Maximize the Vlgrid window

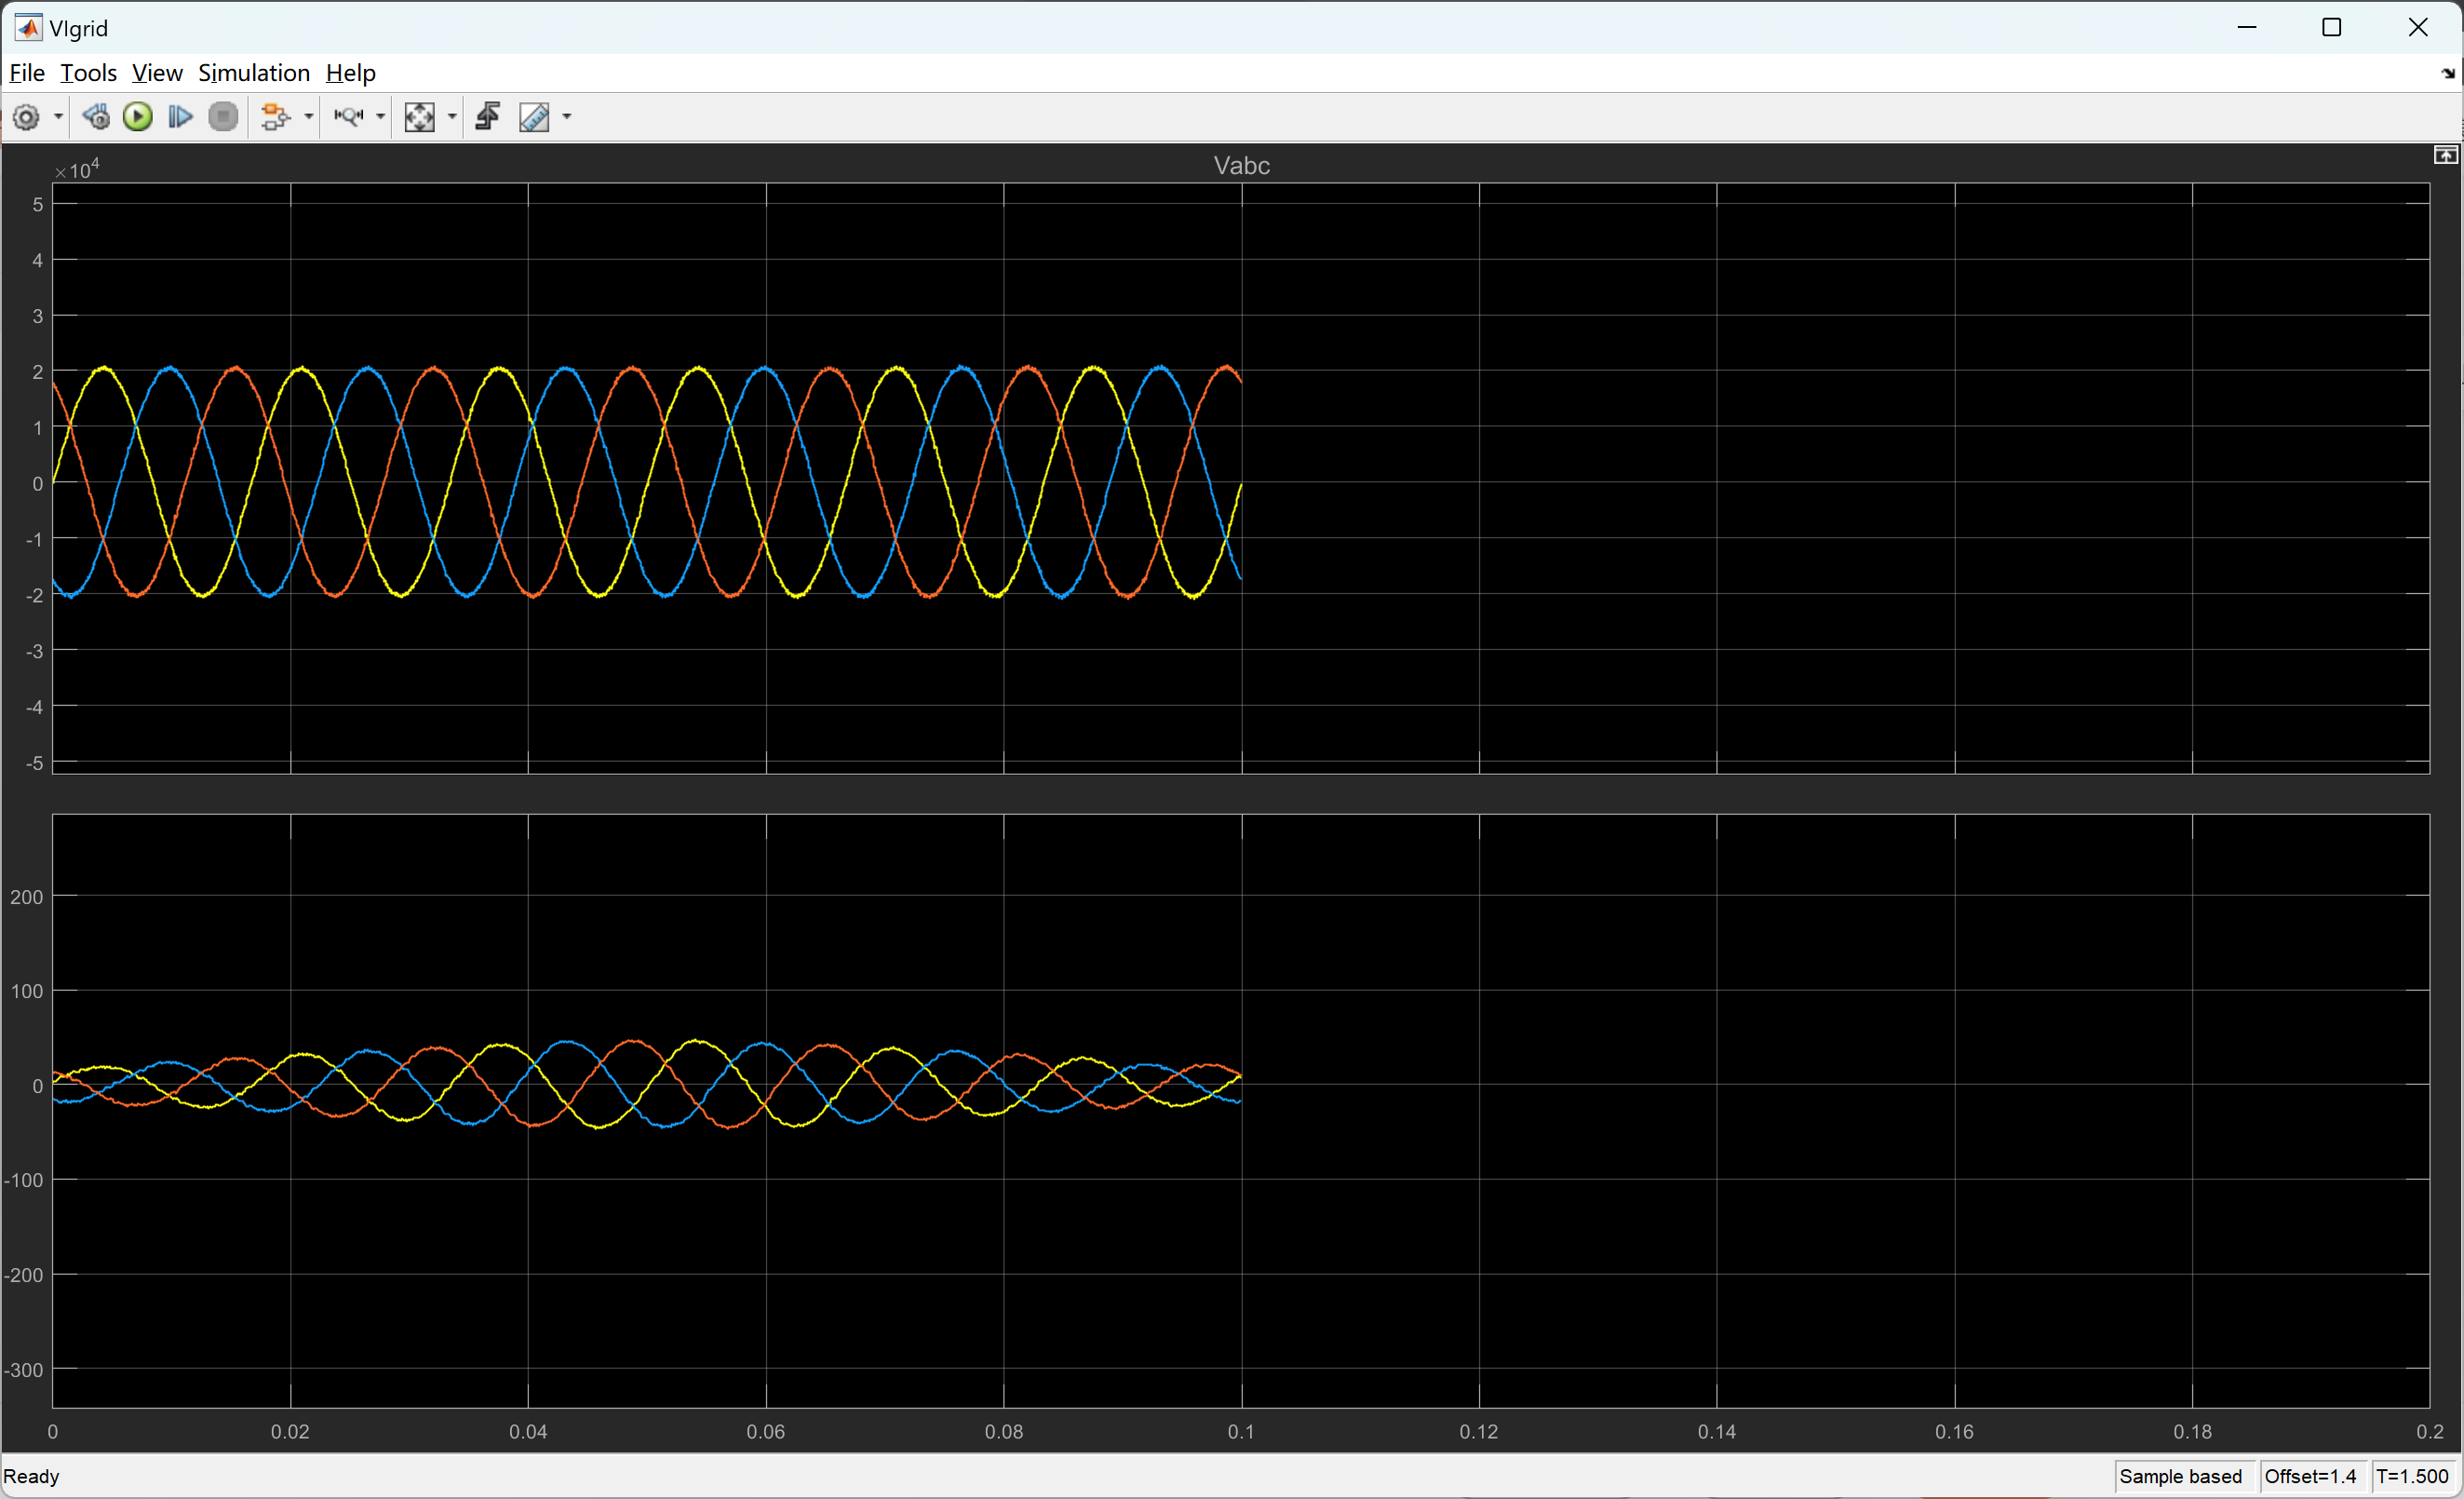coord(2331,27)
